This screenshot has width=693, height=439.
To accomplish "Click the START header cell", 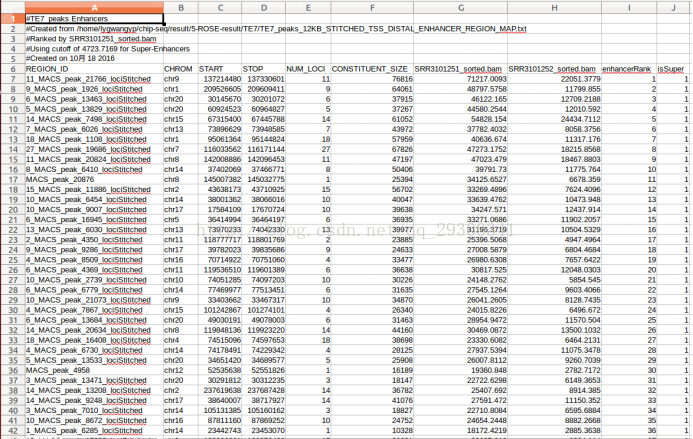I will tap(220, 69).
